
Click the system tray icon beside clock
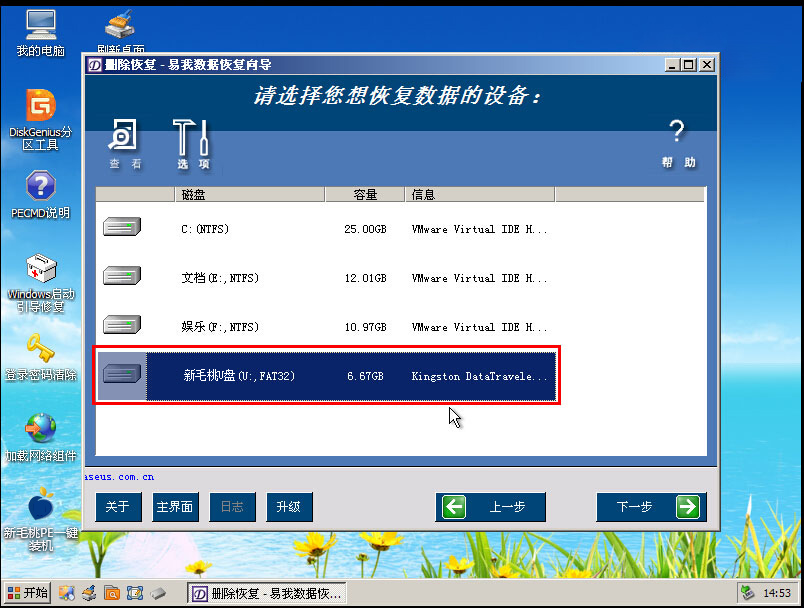tap(748, 593)
